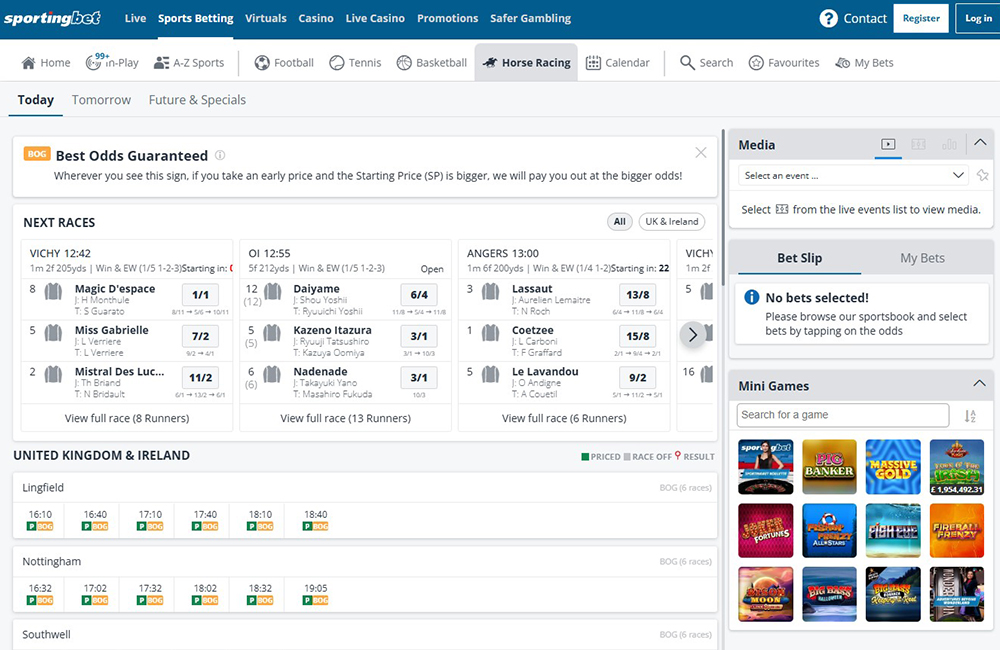The height and width of the screenshot is (650, 1000).
Task: Collapse the Mini Games panel
Action: point(979,383)
